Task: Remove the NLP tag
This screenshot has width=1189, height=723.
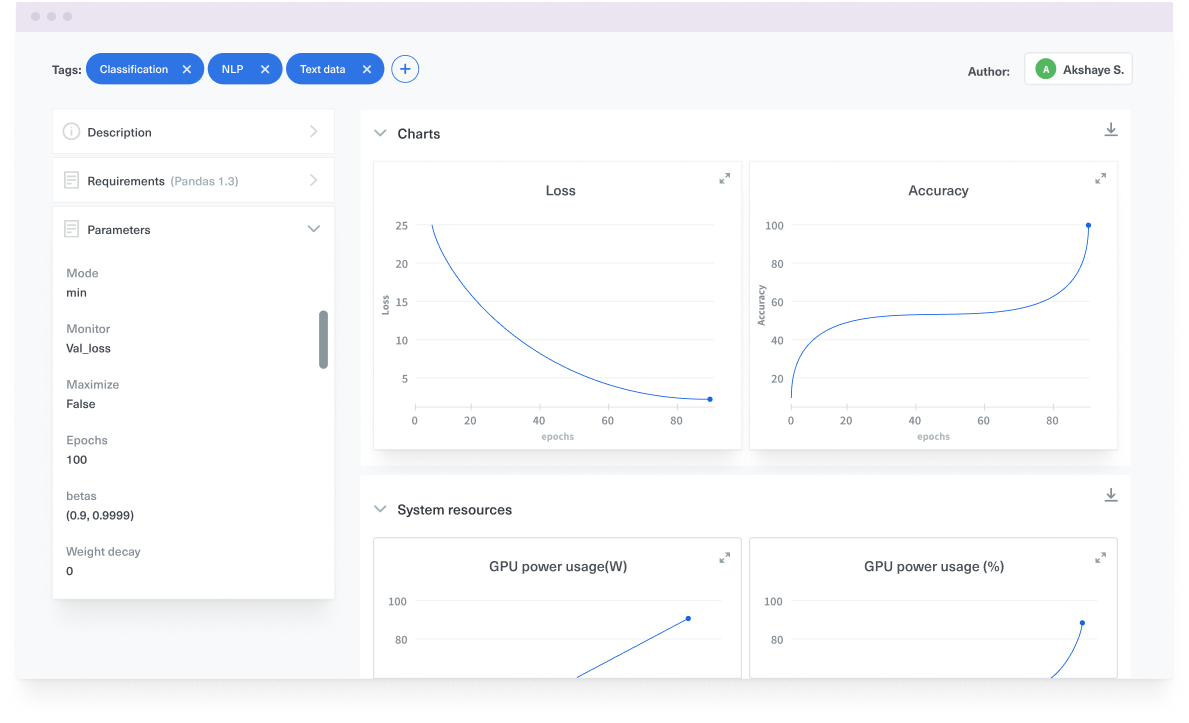Action: [265, 69]
